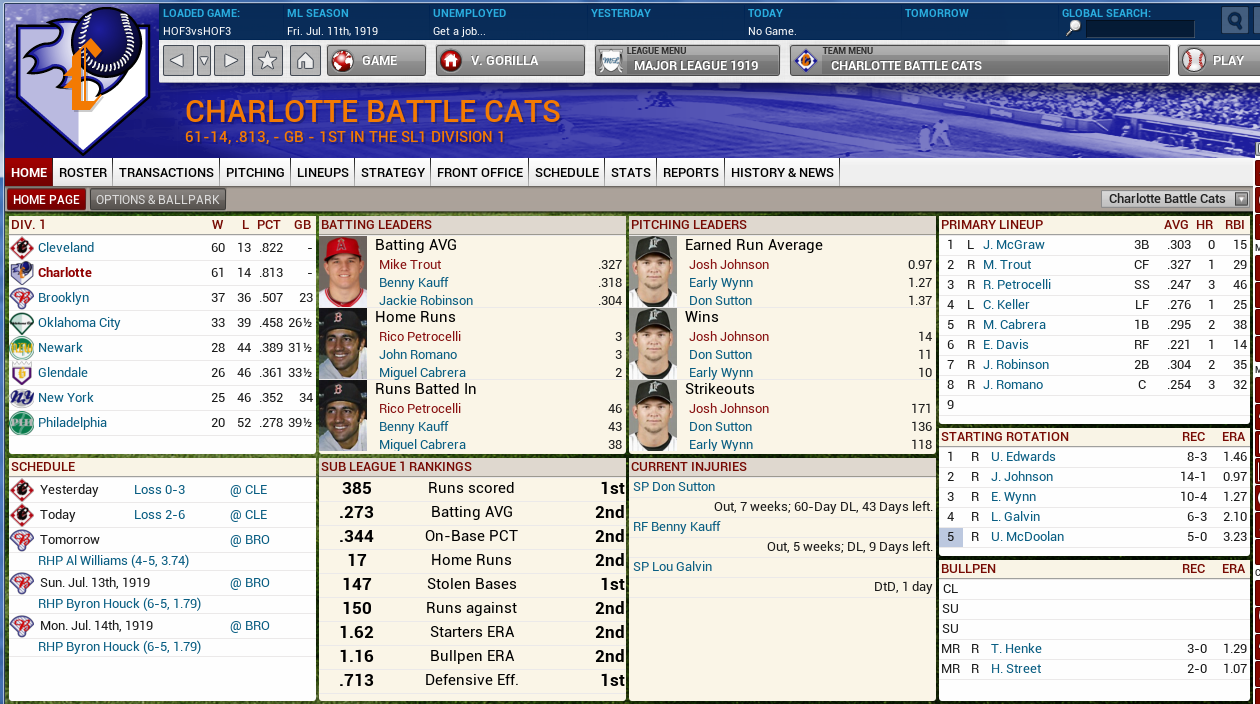Select the Options & Ballpark subtab

pyautogui.click(x=157, y=199)
